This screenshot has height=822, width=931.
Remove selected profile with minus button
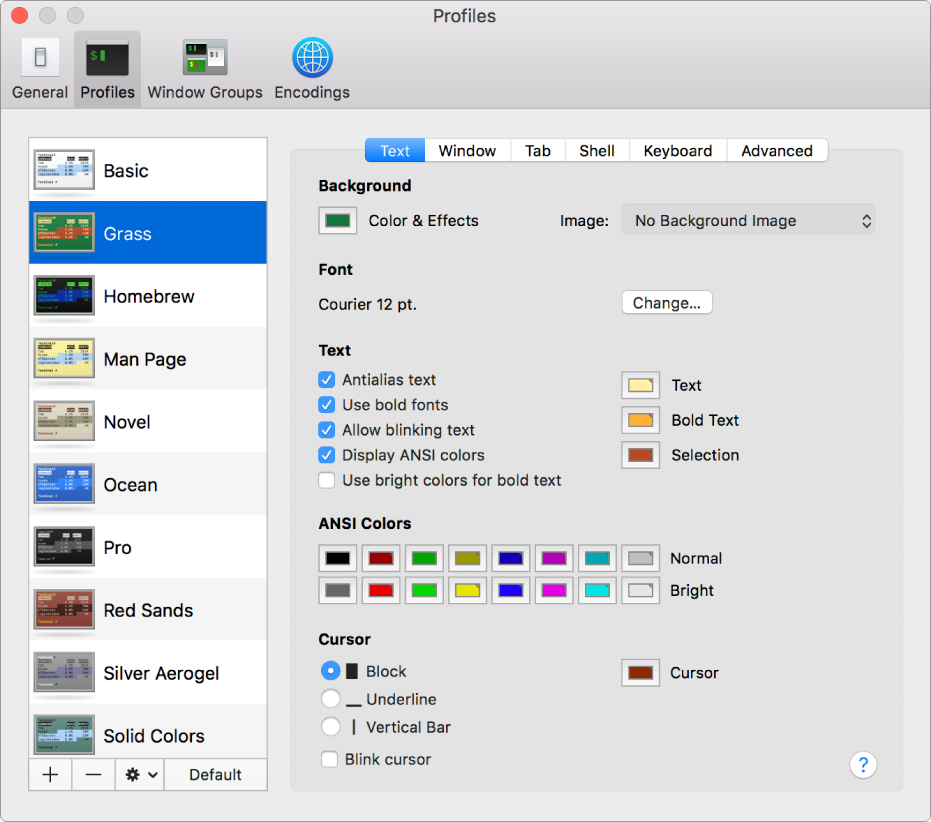[x=93, y=775]
